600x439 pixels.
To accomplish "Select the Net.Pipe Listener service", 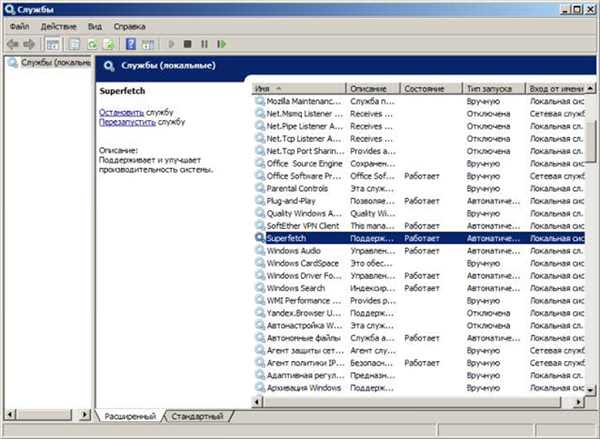I will [418, 126].
